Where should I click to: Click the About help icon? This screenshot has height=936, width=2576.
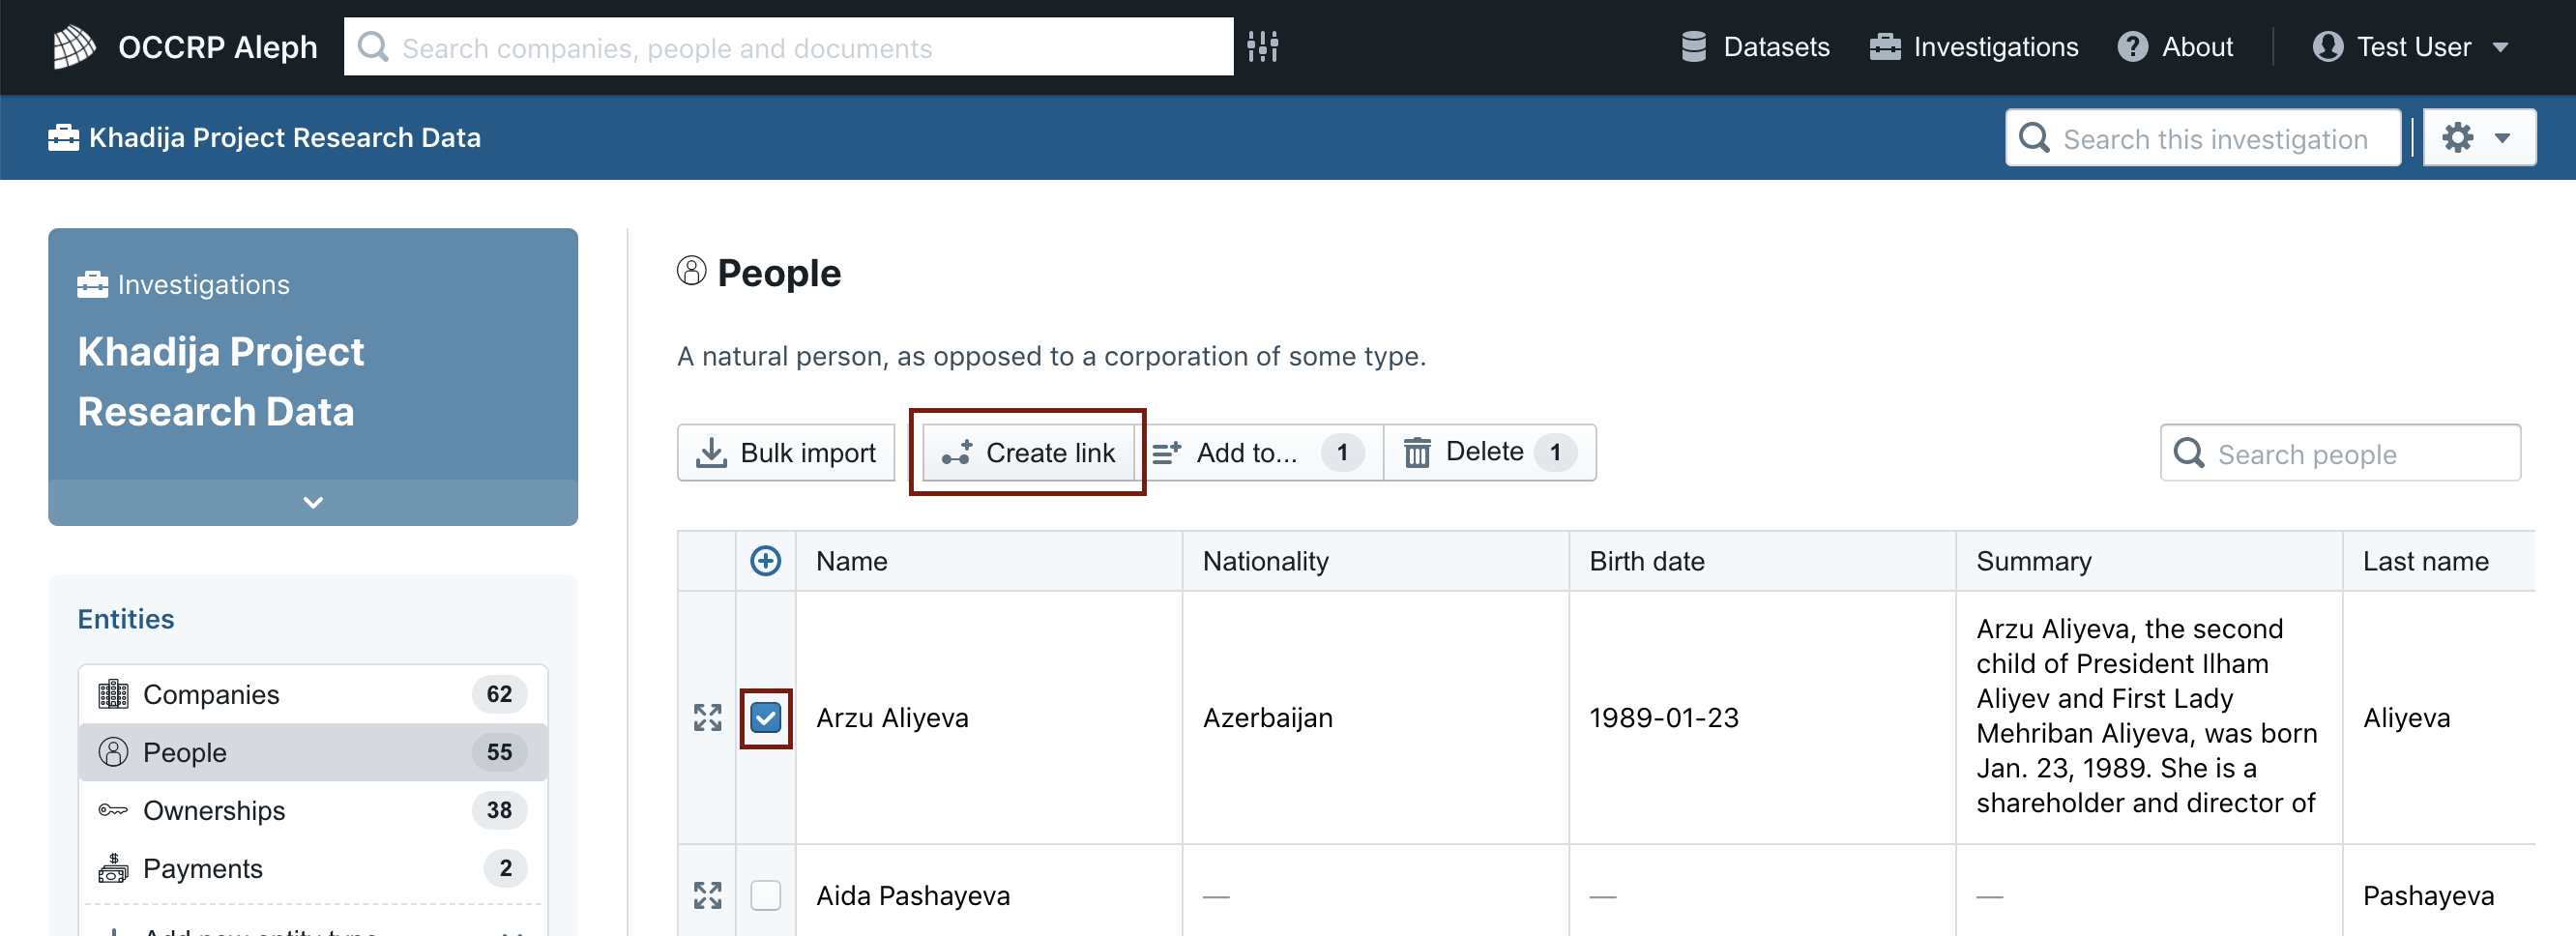coord(2132,47)
